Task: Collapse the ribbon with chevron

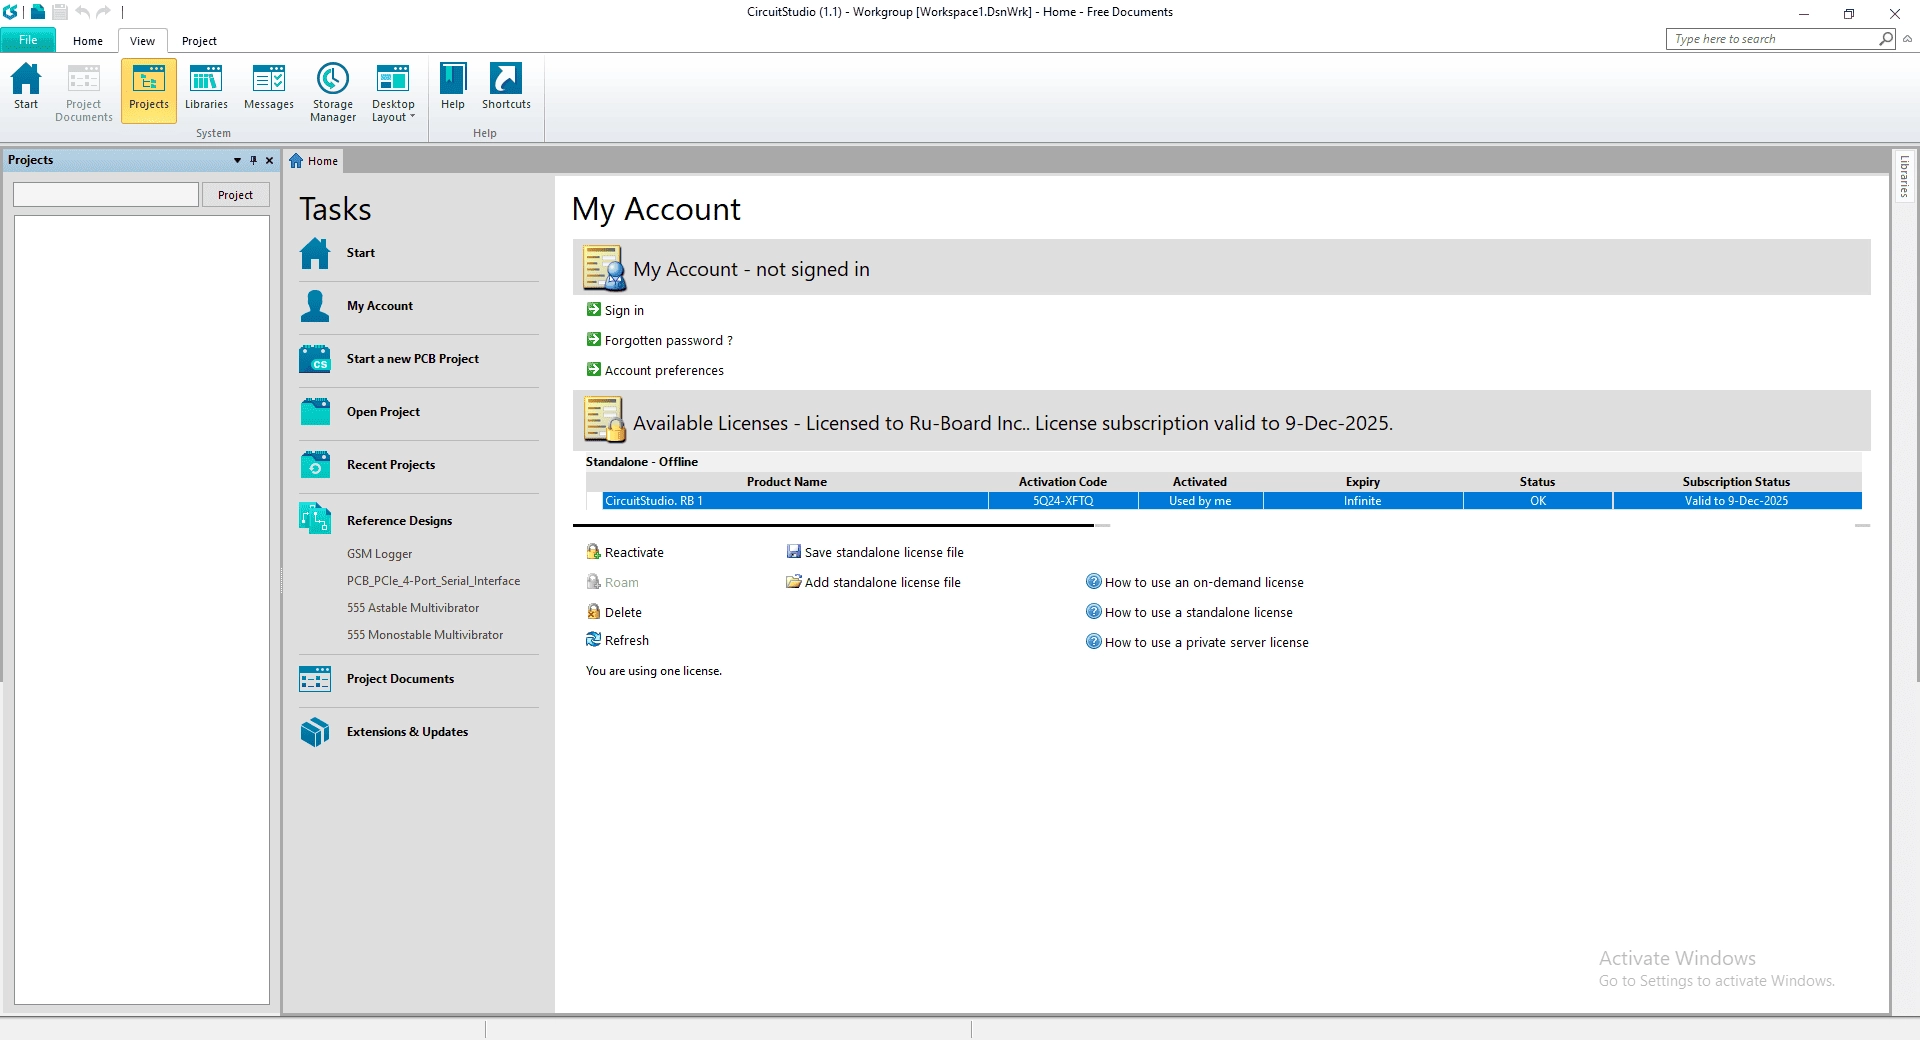Action: pos(1907,39)
